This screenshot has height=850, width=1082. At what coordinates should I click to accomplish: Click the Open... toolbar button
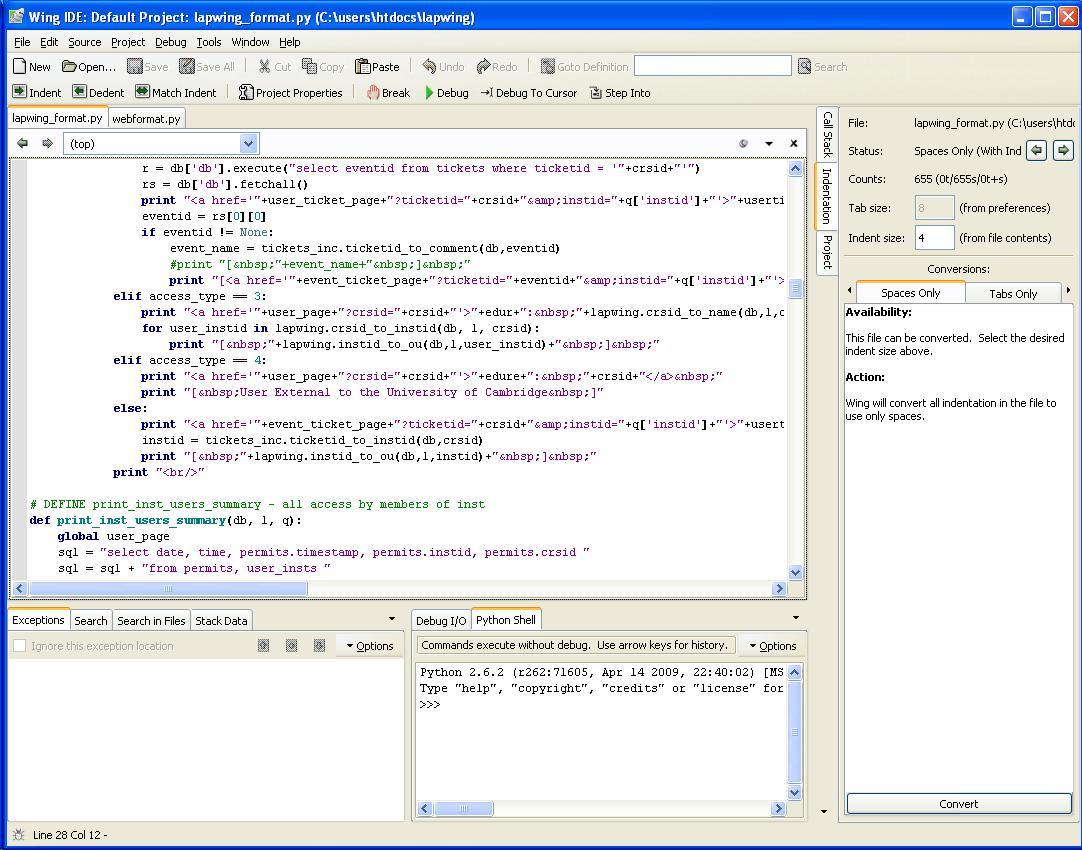89,67
